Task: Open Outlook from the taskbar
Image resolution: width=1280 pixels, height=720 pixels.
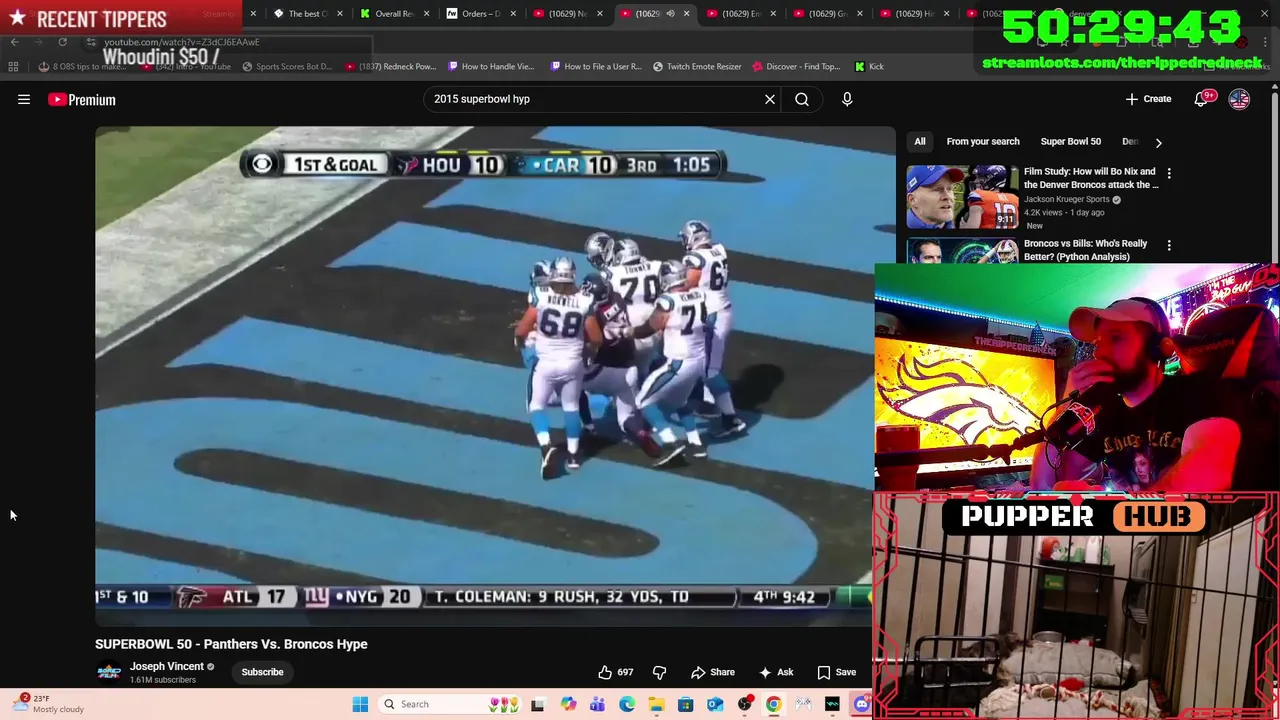Action: point(715,704)
